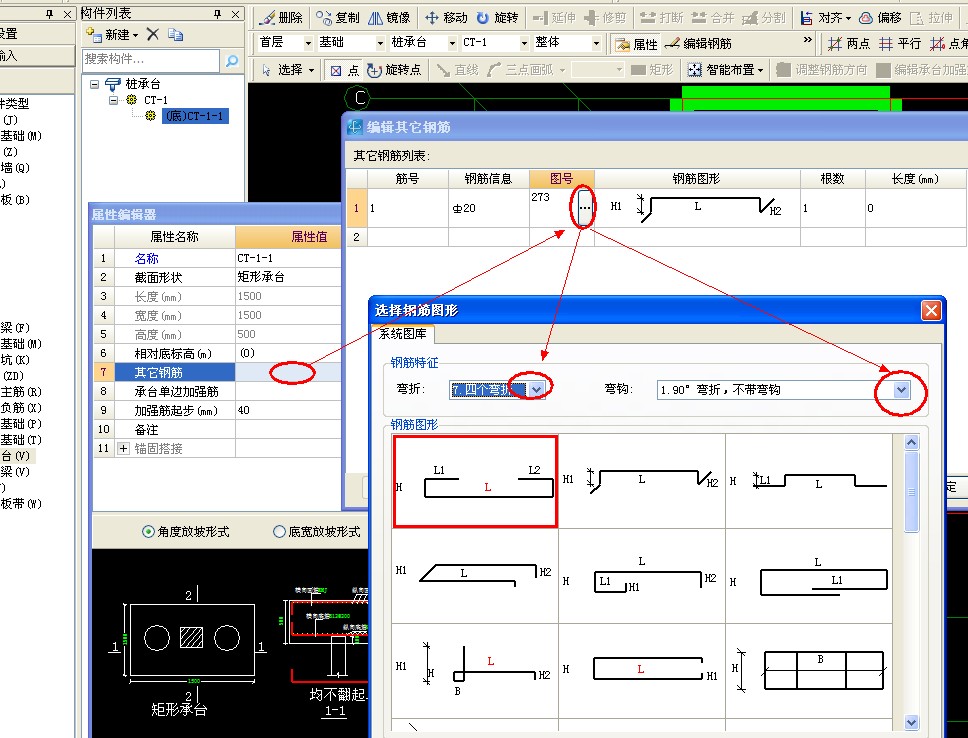968x738 pixels.
Task: Select the 旋转 (rotate) tool
Action: click(x=497, y=17)
